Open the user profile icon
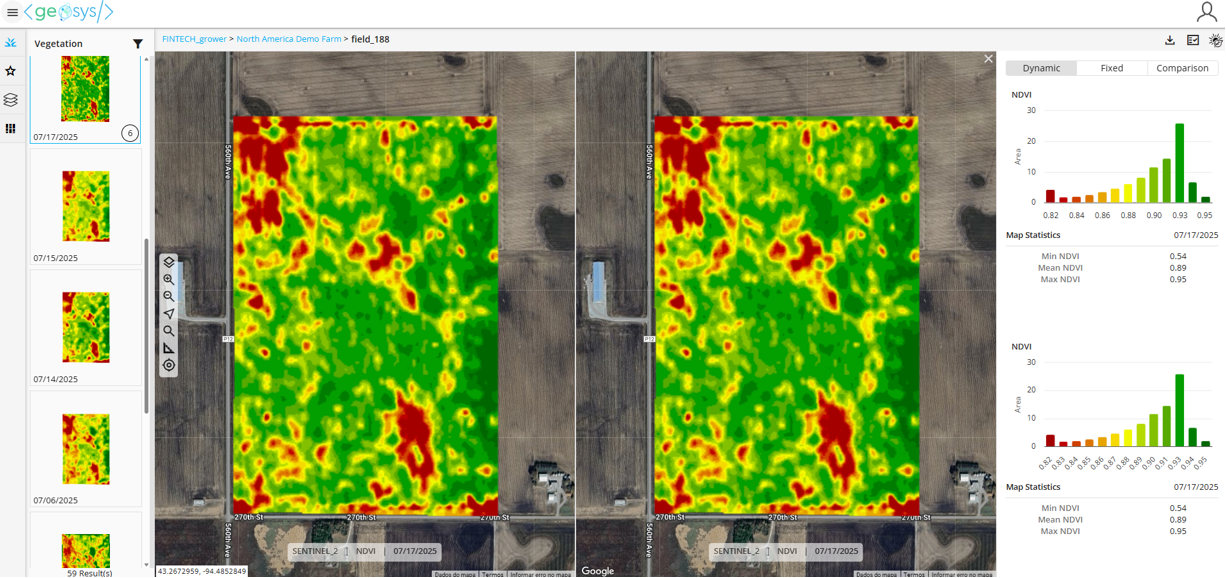Screen dimensions: 1226x578 click(1206, 12)
